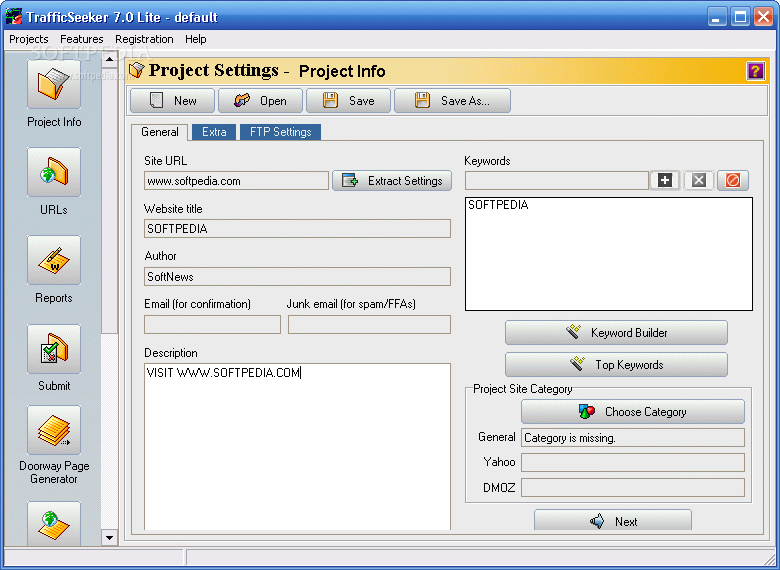Click sidebar scroll up arrow
The image size is (780, 570).
tap(109, 60)
